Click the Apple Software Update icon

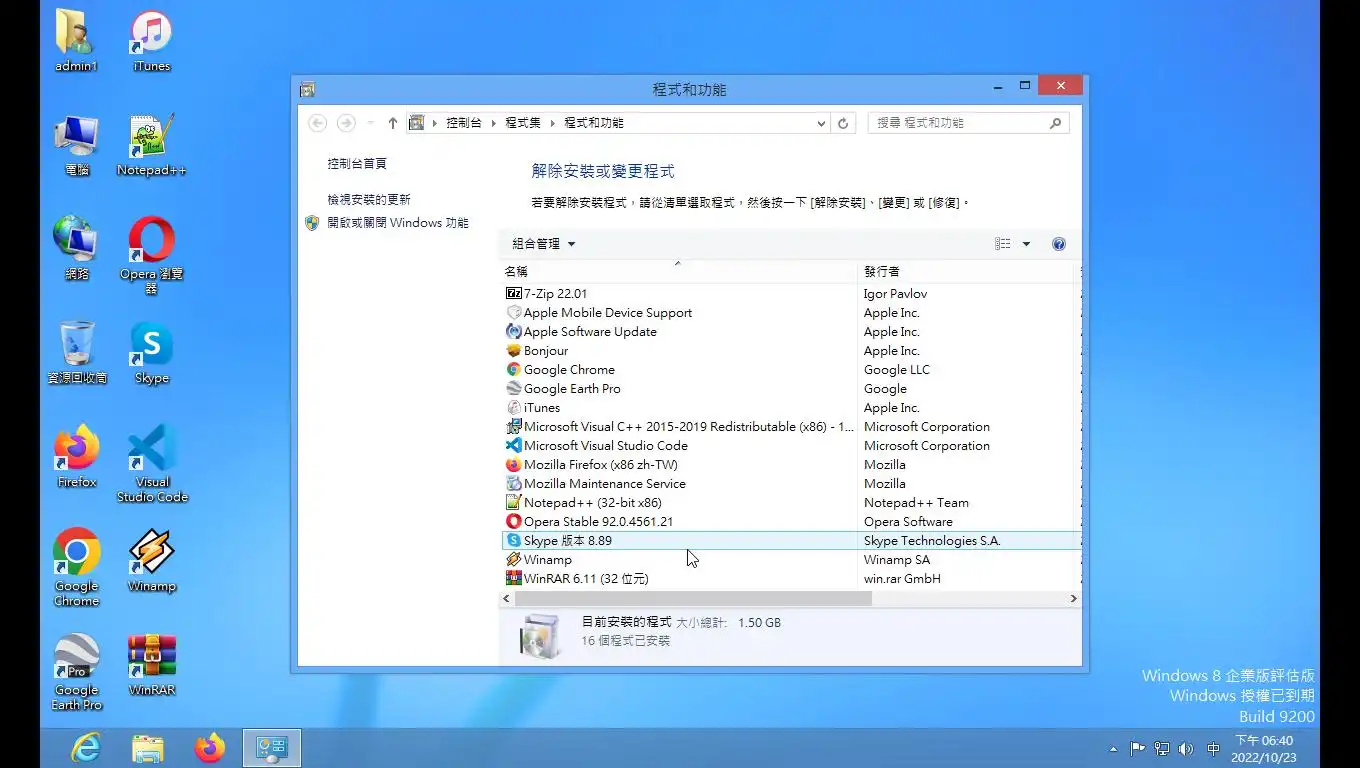514,332
